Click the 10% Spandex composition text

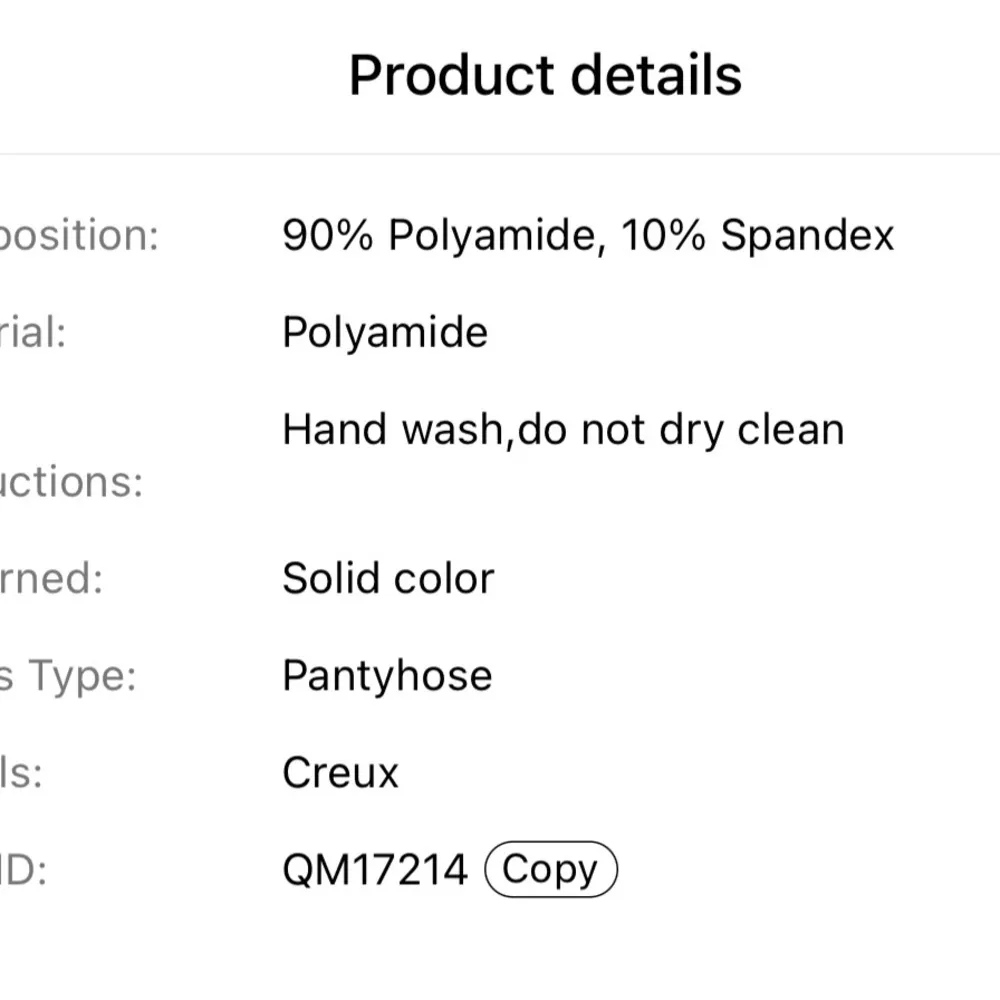coord(757,236)
